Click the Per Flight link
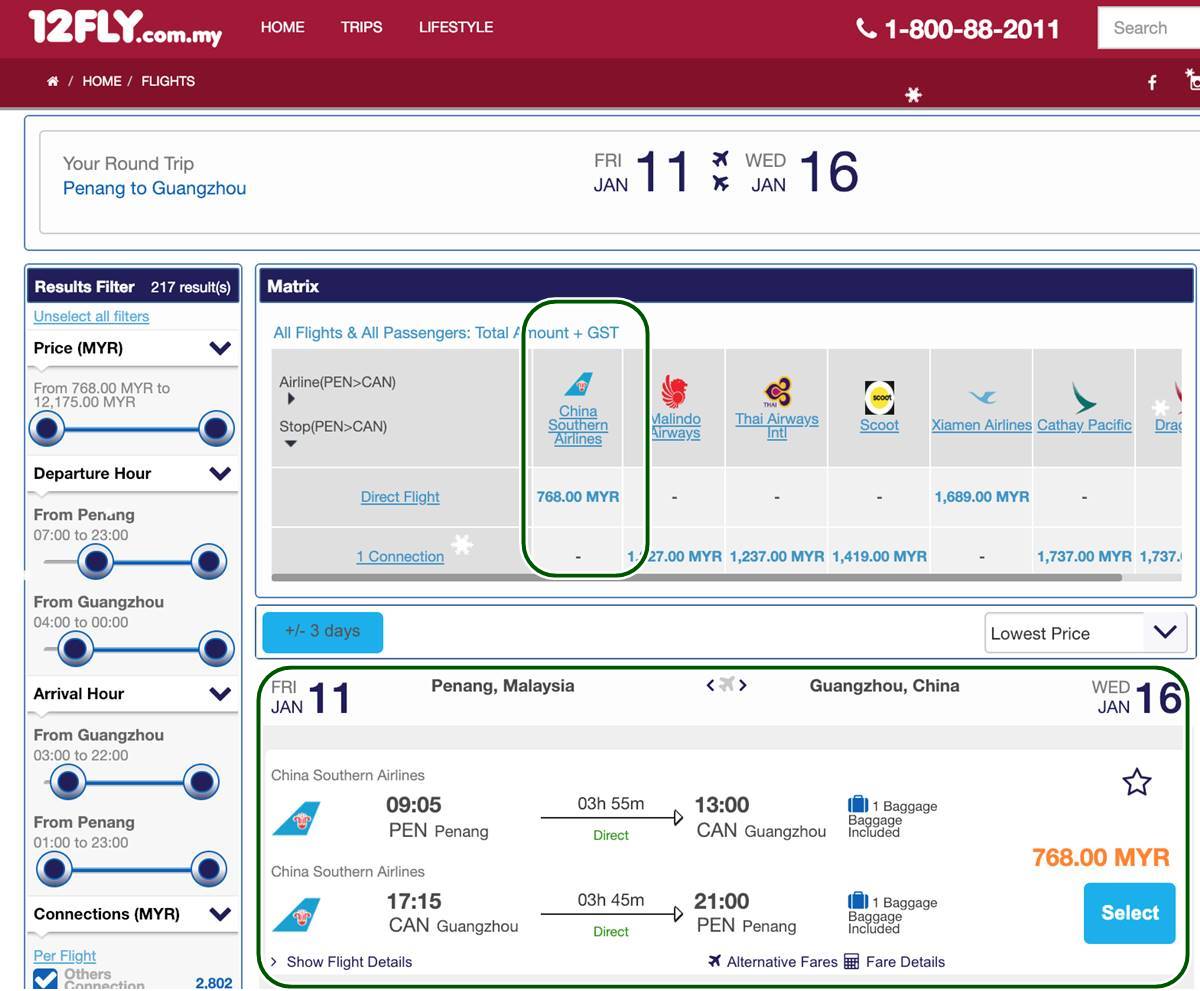1200x991 pixels. [x=65, y=956]
